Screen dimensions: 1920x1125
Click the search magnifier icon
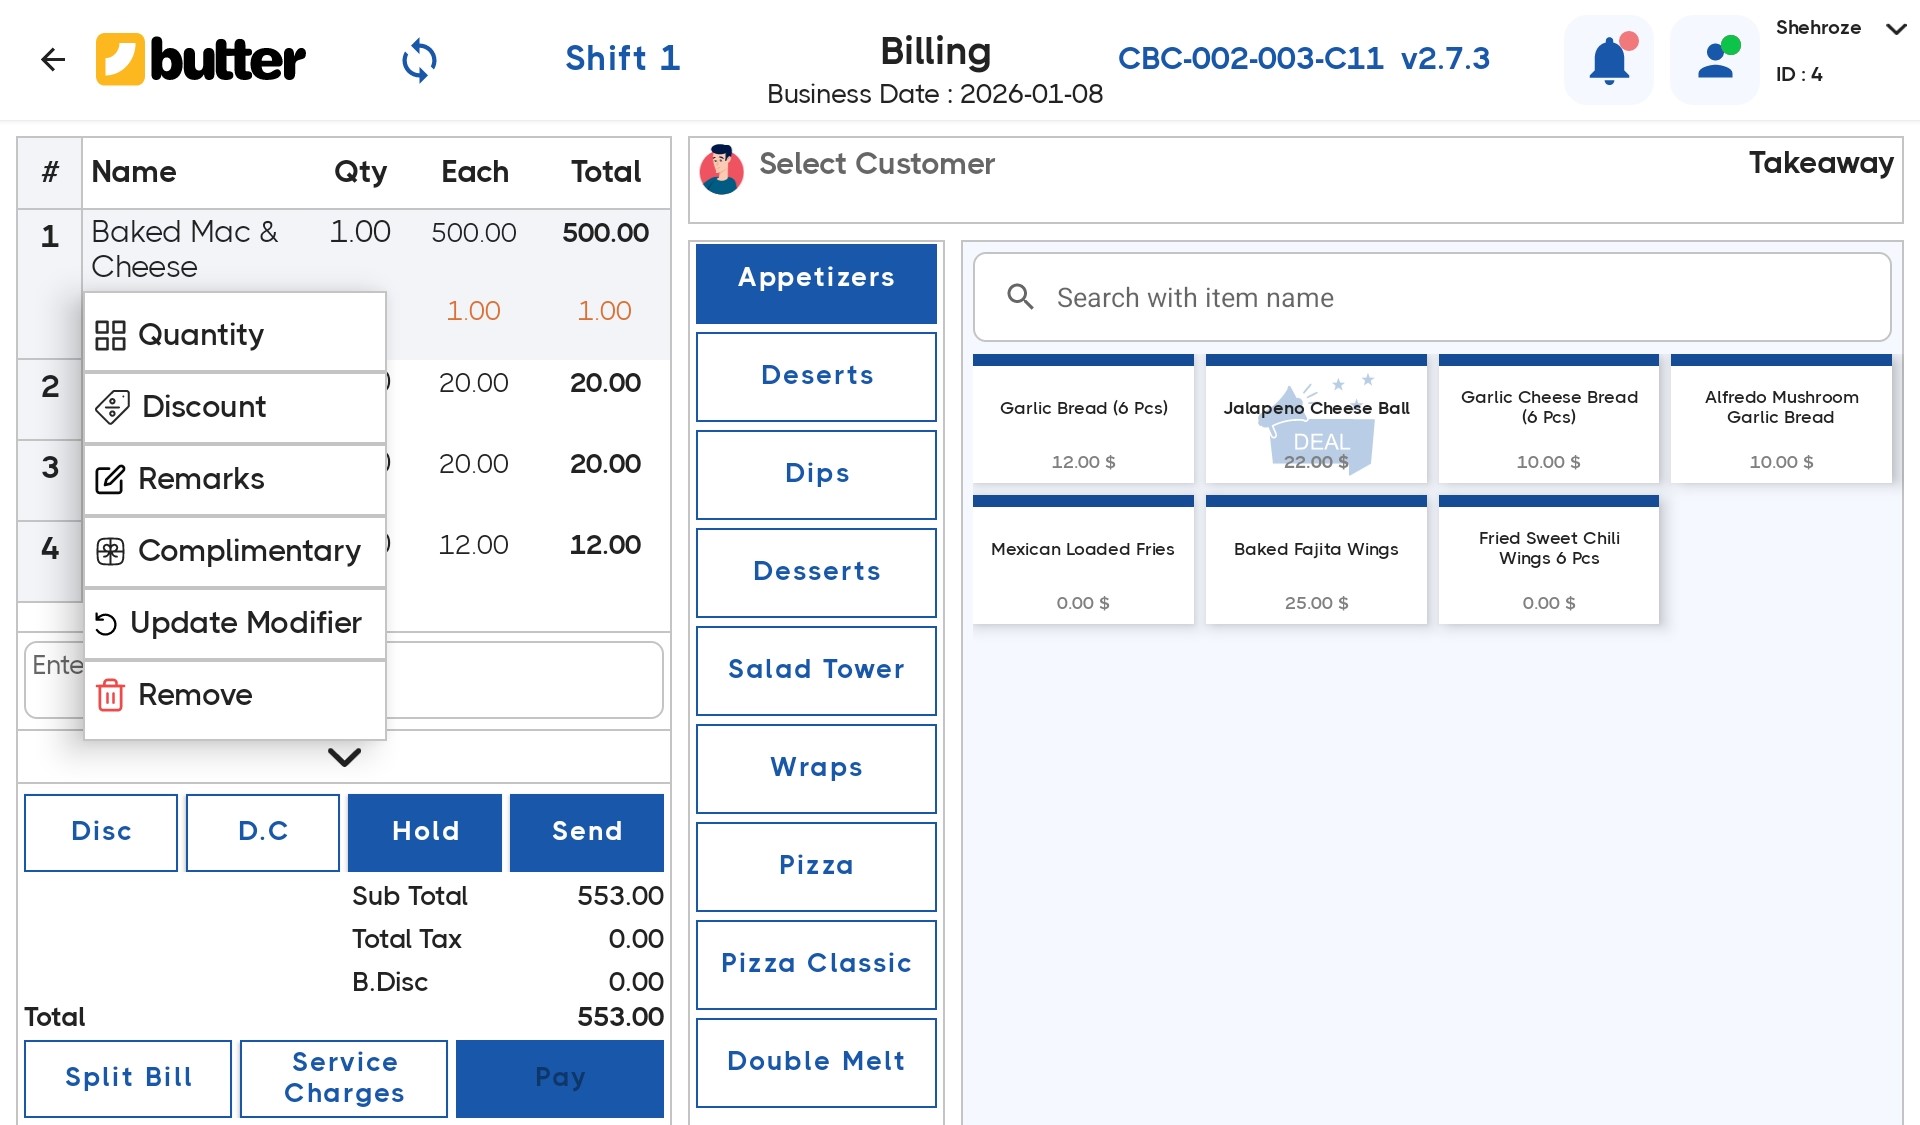1021,297
